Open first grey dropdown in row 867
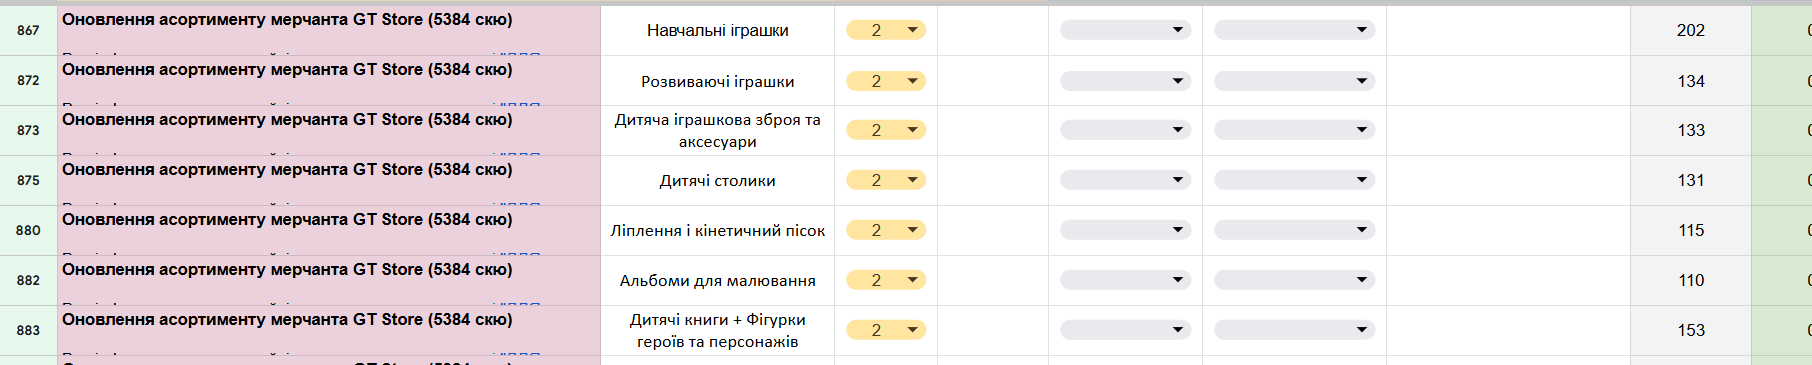The image size is (1812, 365). point(1125,30)
